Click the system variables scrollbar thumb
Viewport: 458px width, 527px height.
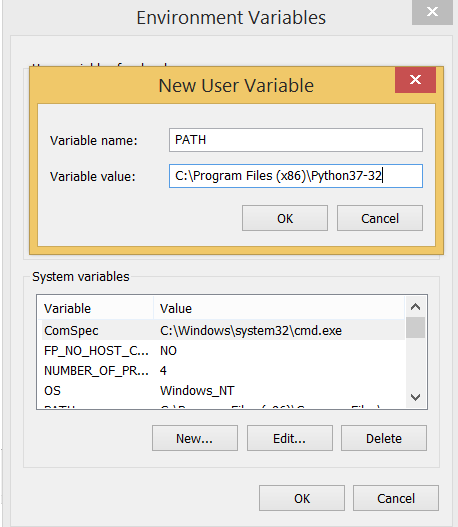416,327
